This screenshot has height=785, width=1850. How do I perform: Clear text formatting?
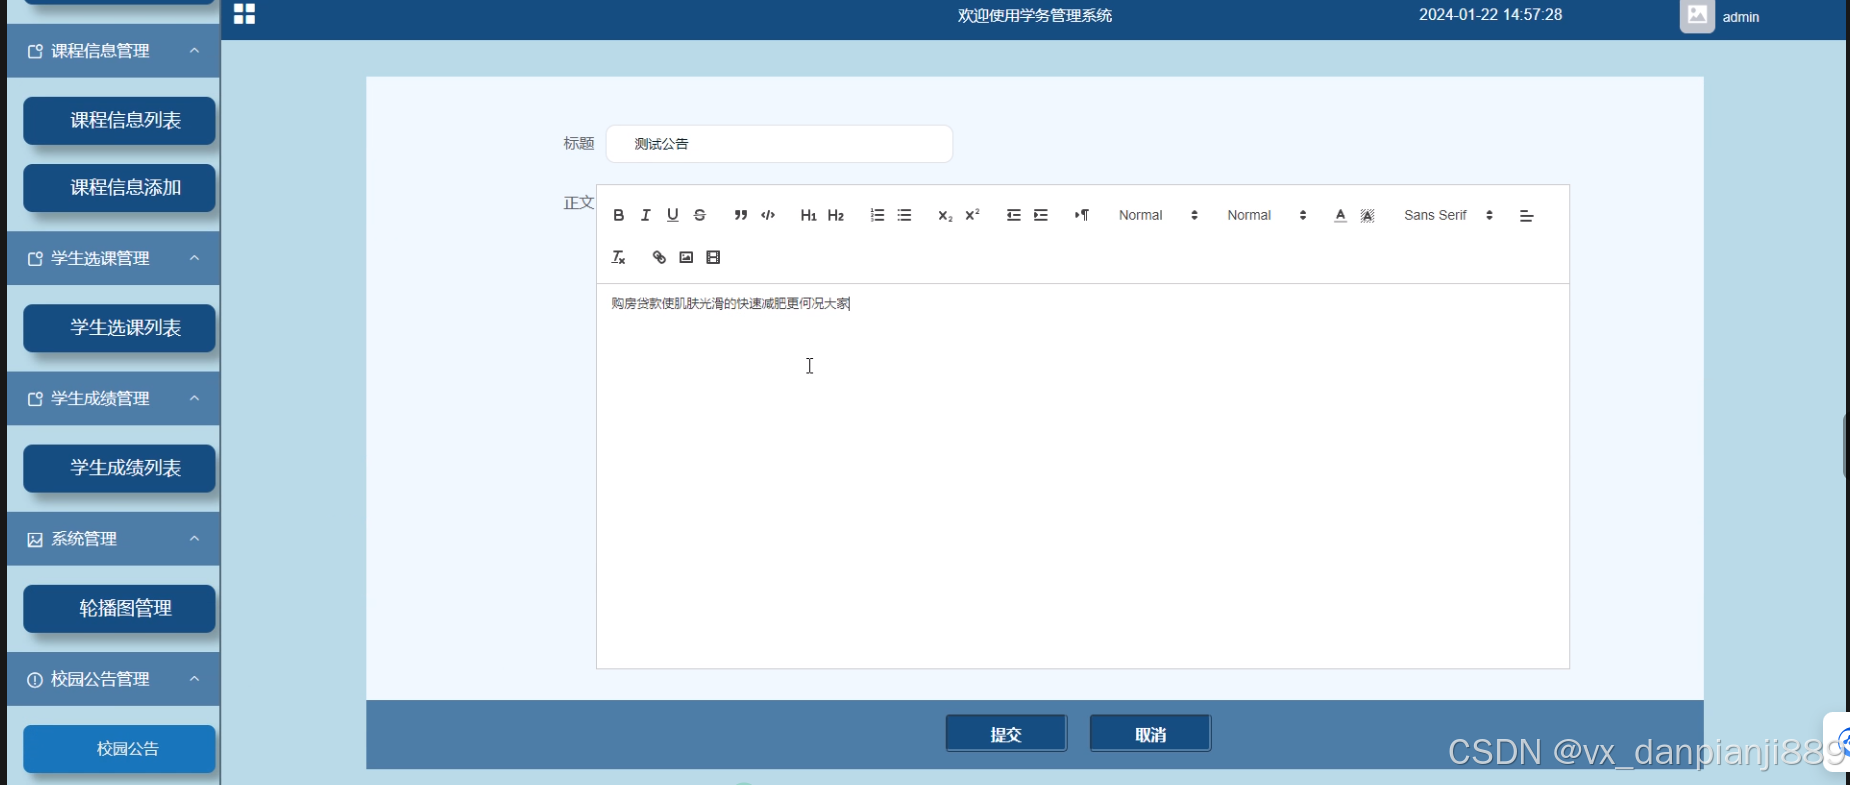pyautogui.click(x=619, y=257)
